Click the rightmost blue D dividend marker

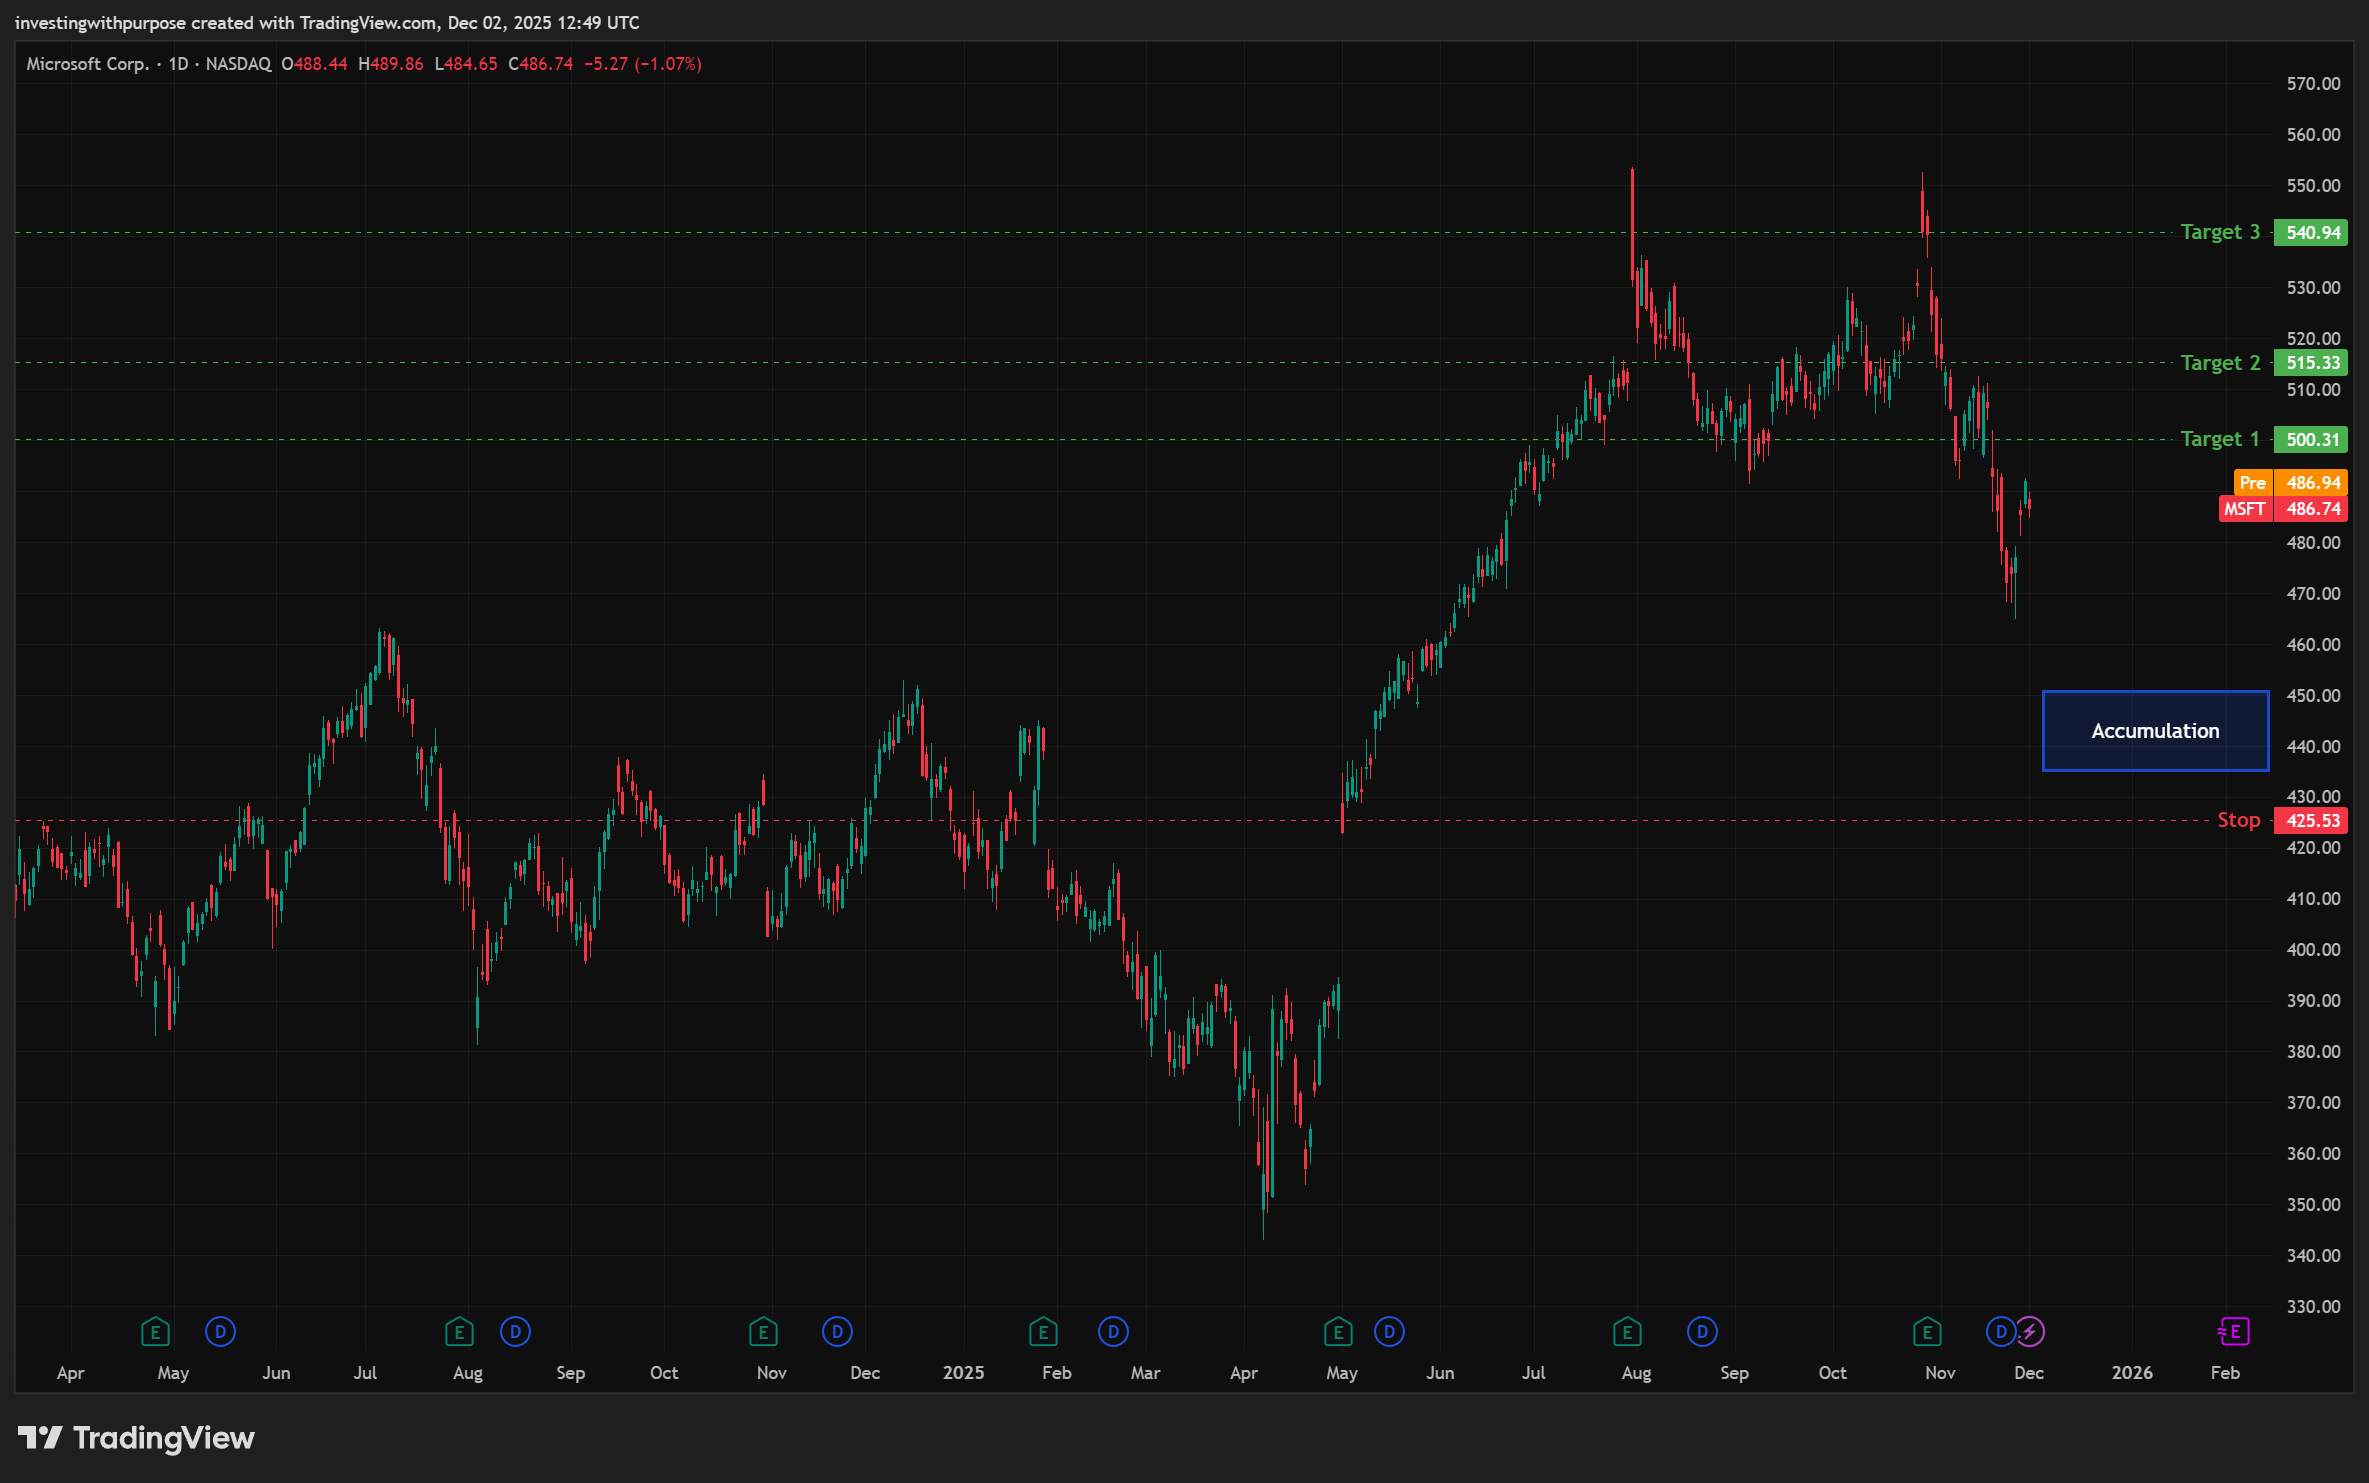(x=2000, y=1332)
